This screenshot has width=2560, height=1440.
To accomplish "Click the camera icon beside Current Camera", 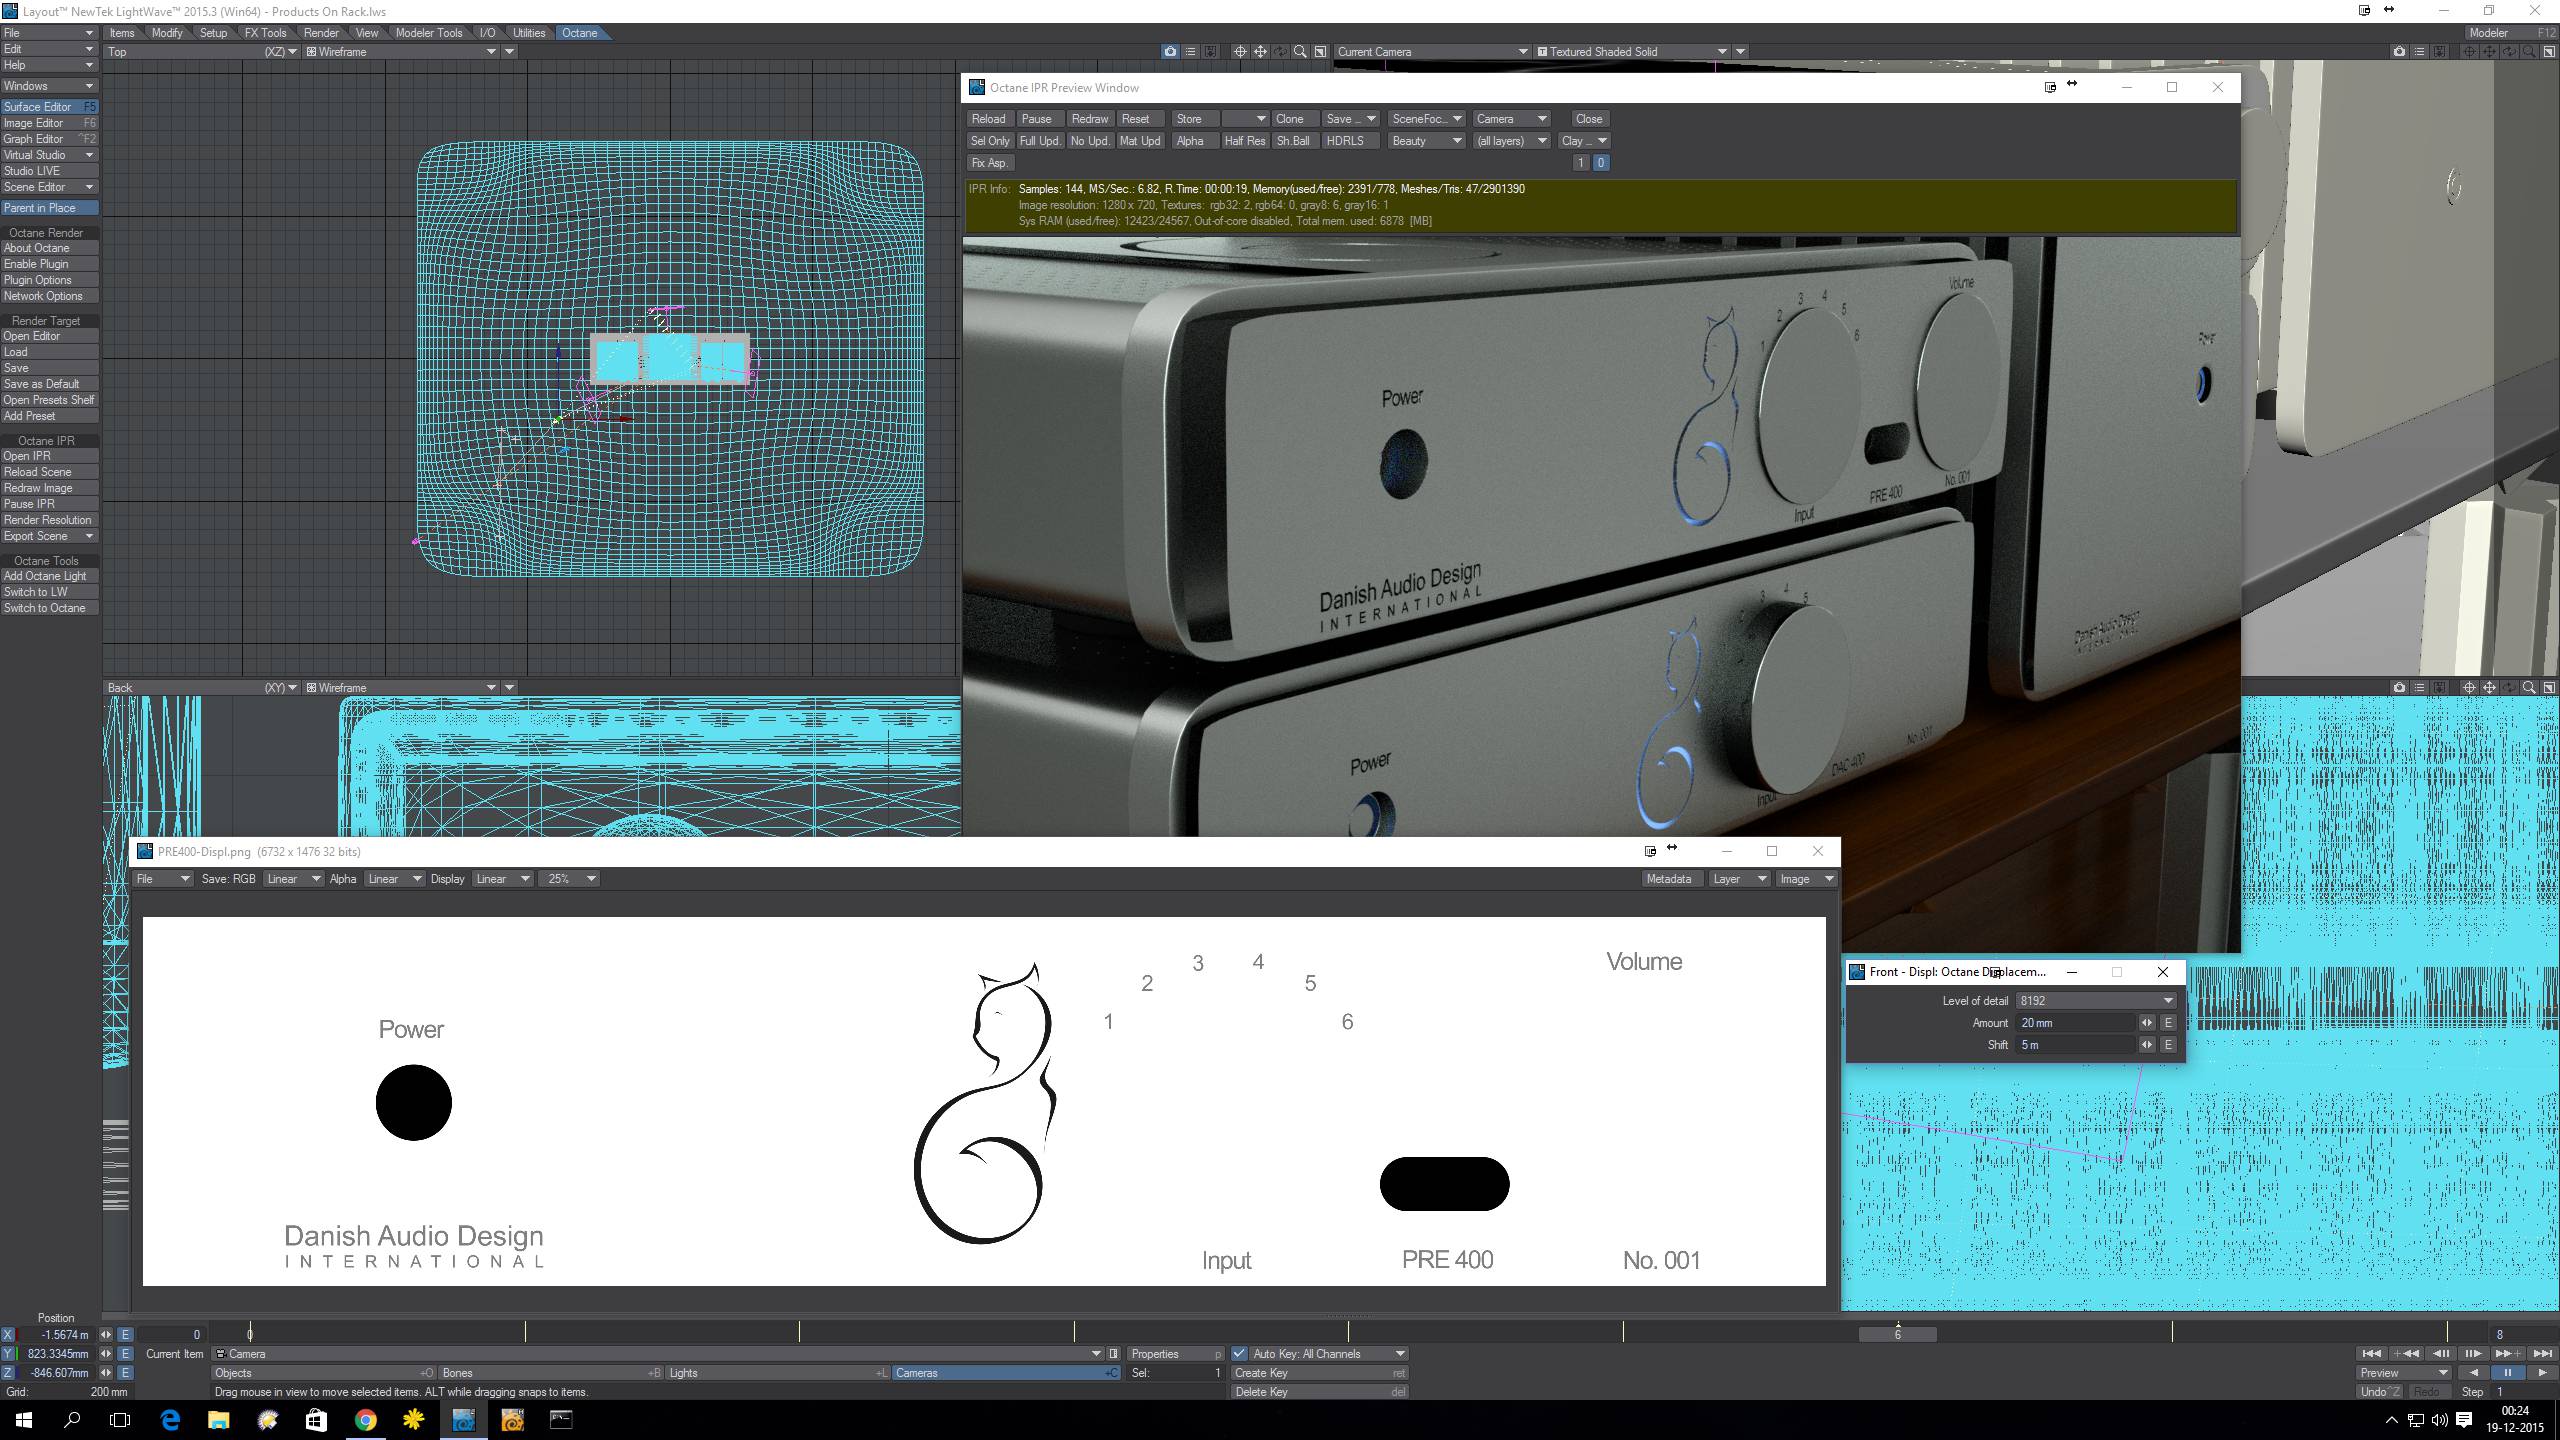I will pos(1170,51).
